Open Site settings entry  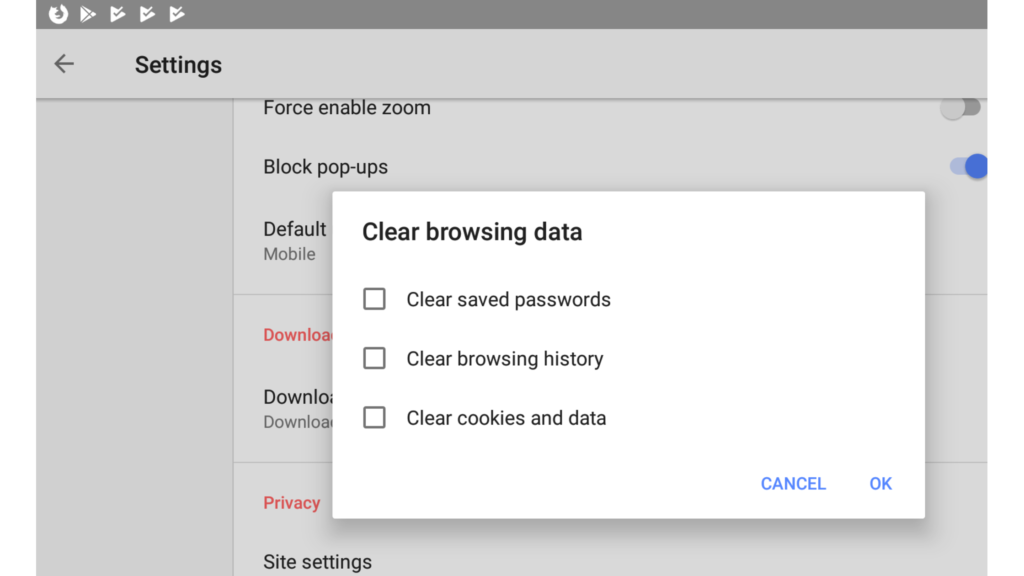317,561
